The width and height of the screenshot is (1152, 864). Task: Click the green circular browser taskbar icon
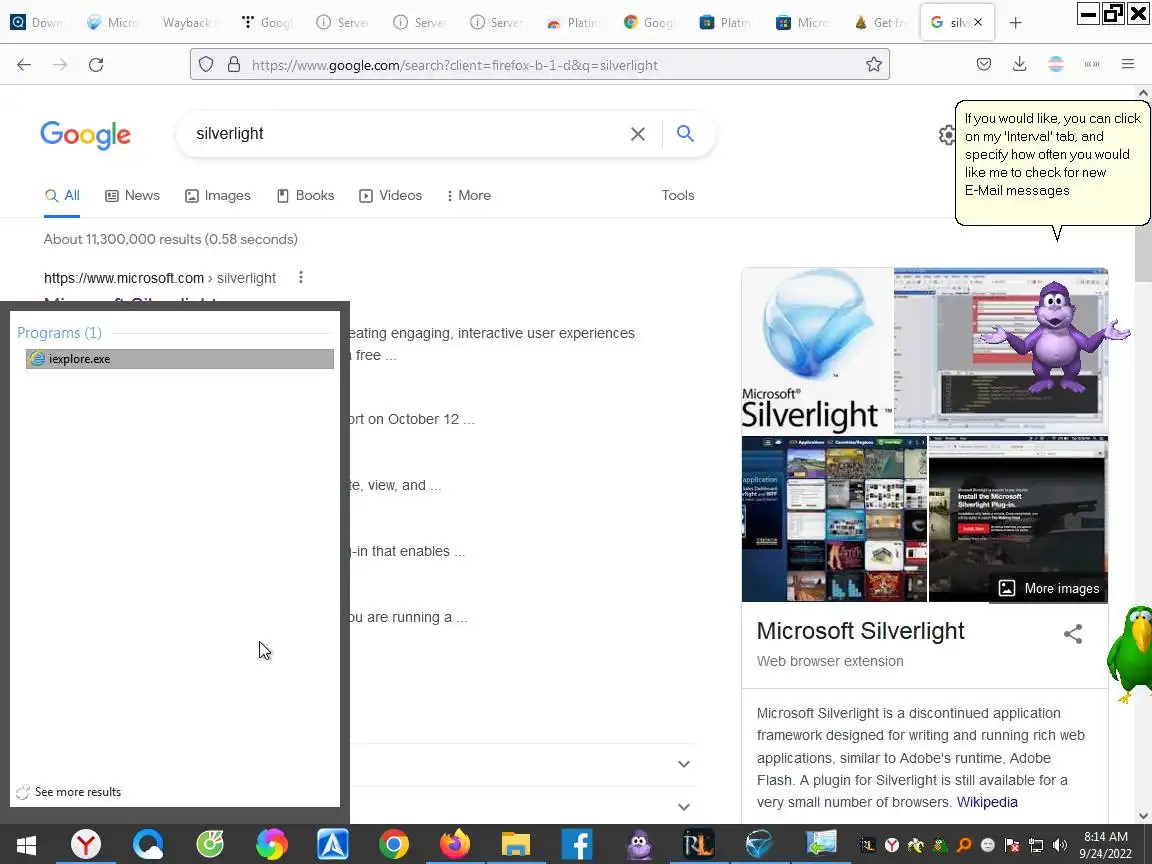point(209,844)
